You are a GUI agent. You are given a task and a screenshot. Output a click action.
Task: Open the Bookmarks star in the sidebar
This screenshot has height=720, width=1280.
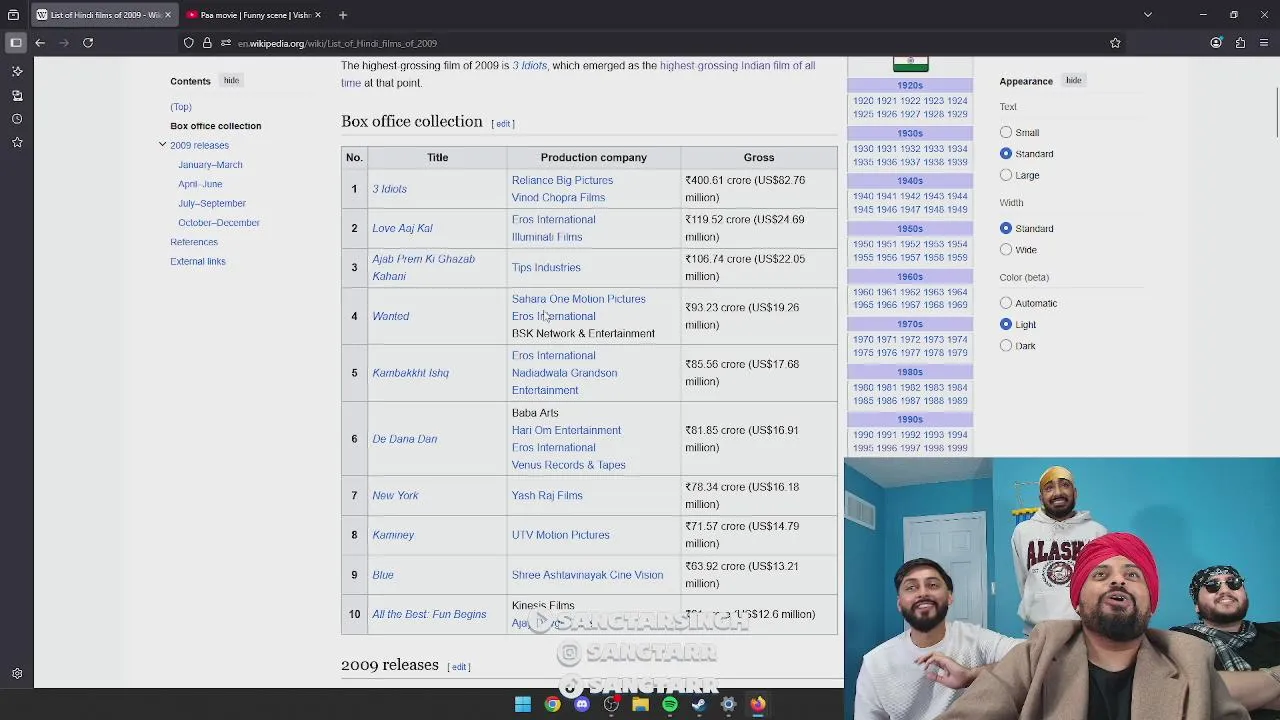tap(17, 143)
